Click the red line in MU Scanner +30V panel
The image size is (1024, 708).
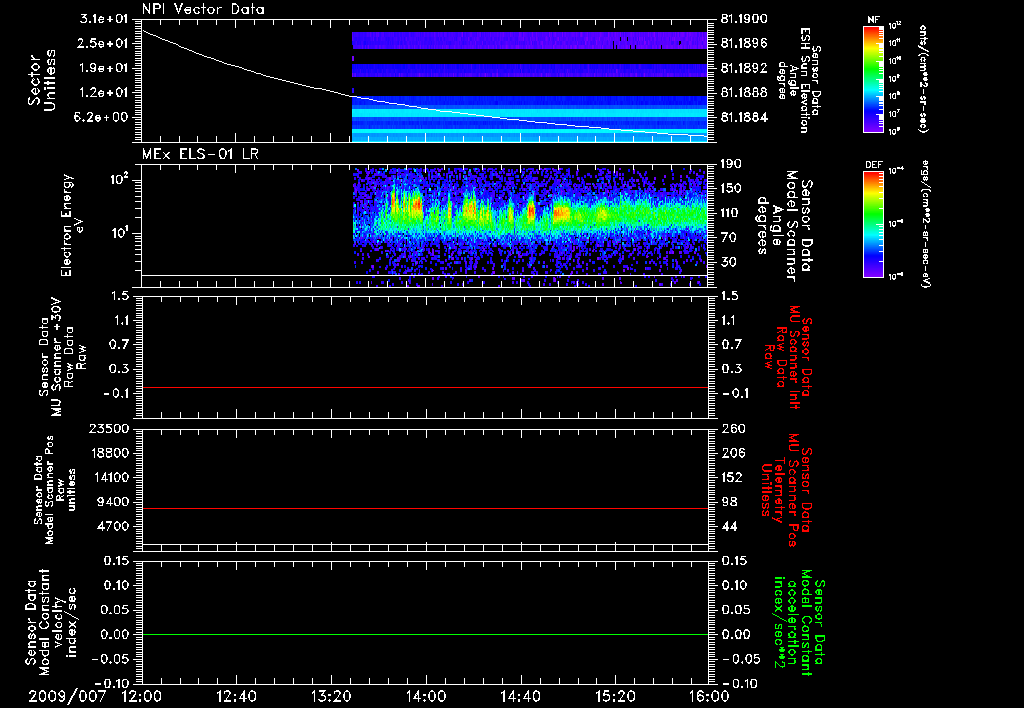click(x=425, y=387)
